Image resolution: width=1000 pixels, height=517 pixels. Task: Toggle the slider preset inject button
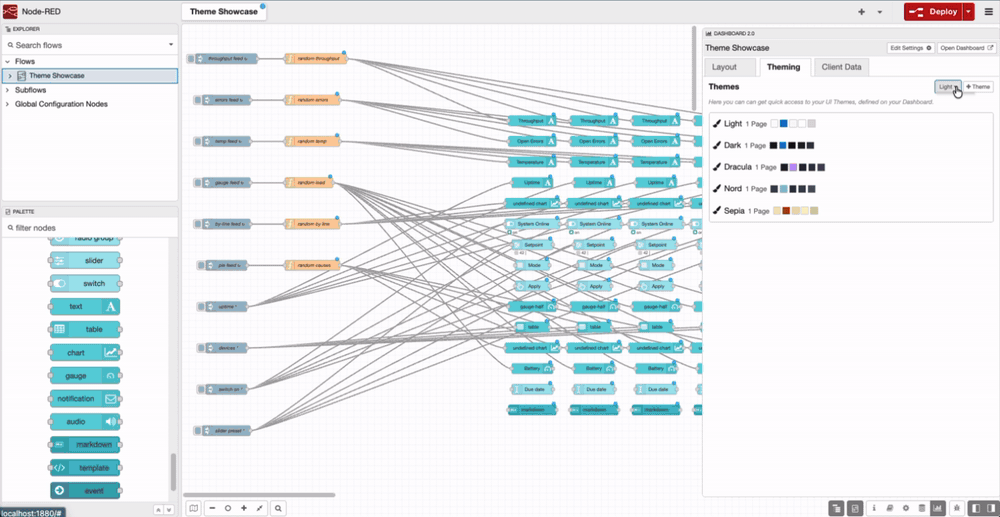click(198, 431)
